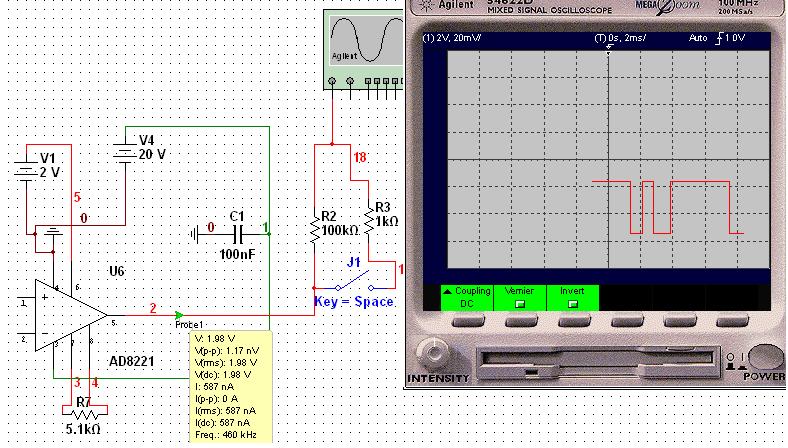Viewport: 788px width, 448px height.
Task: Click probe value 'Freq.: 460 kHz'
Action: point(226,435)
